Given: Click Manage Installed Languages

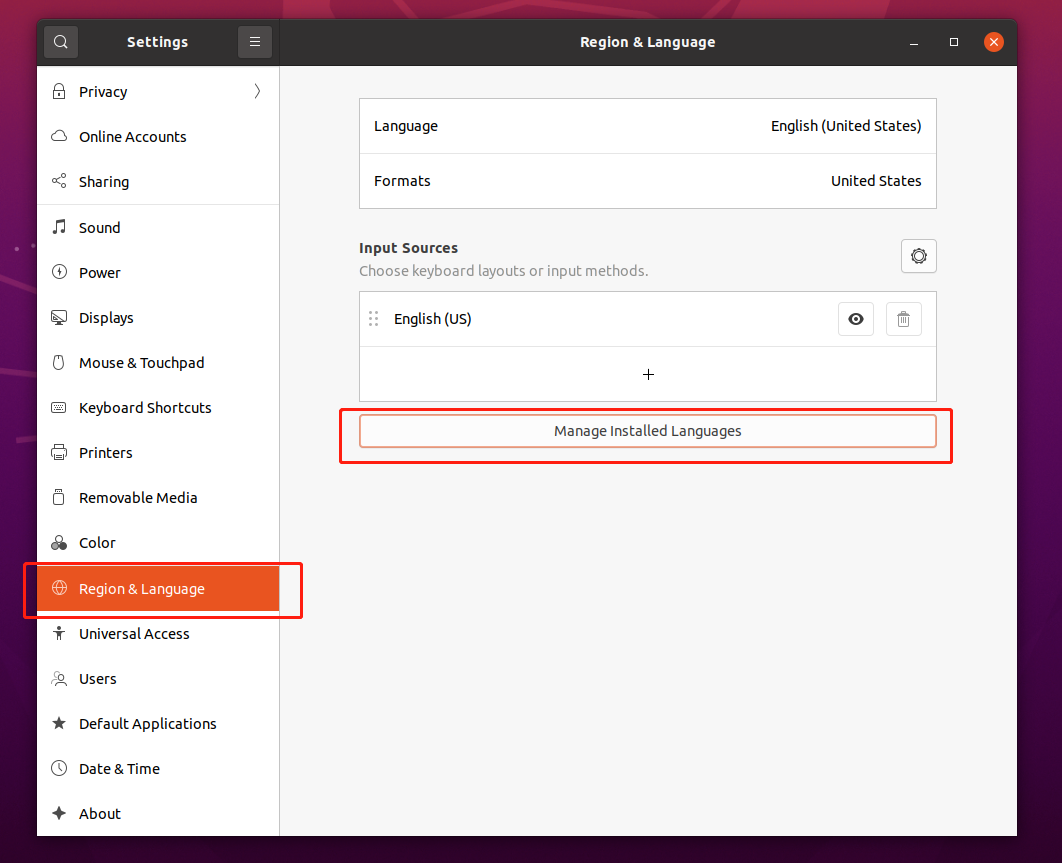Looking at the screenshot, I should (647, 430).
